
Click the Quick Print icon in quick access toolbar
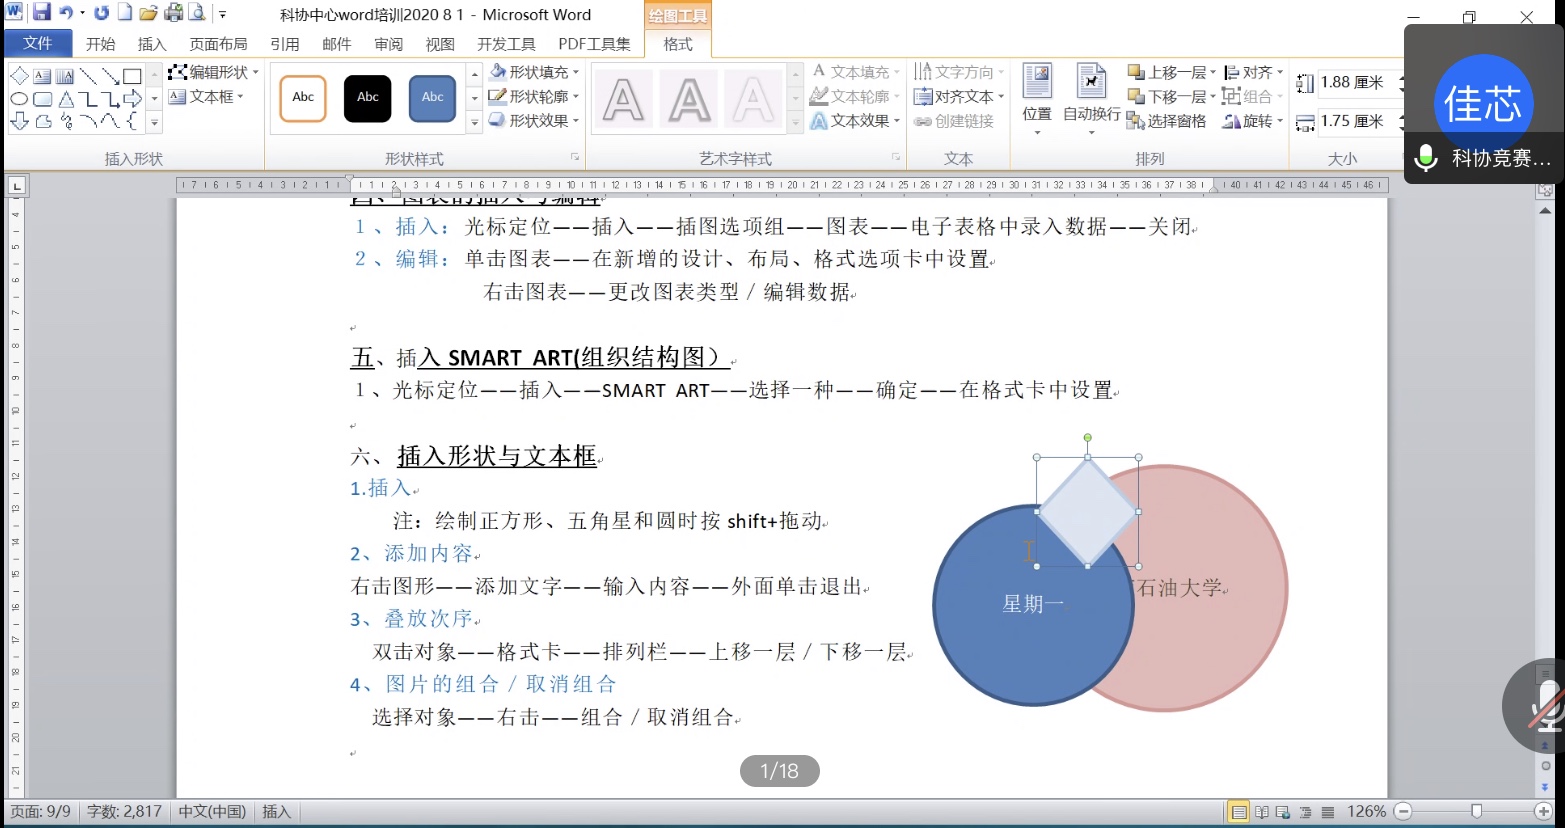tap(174, 13)
